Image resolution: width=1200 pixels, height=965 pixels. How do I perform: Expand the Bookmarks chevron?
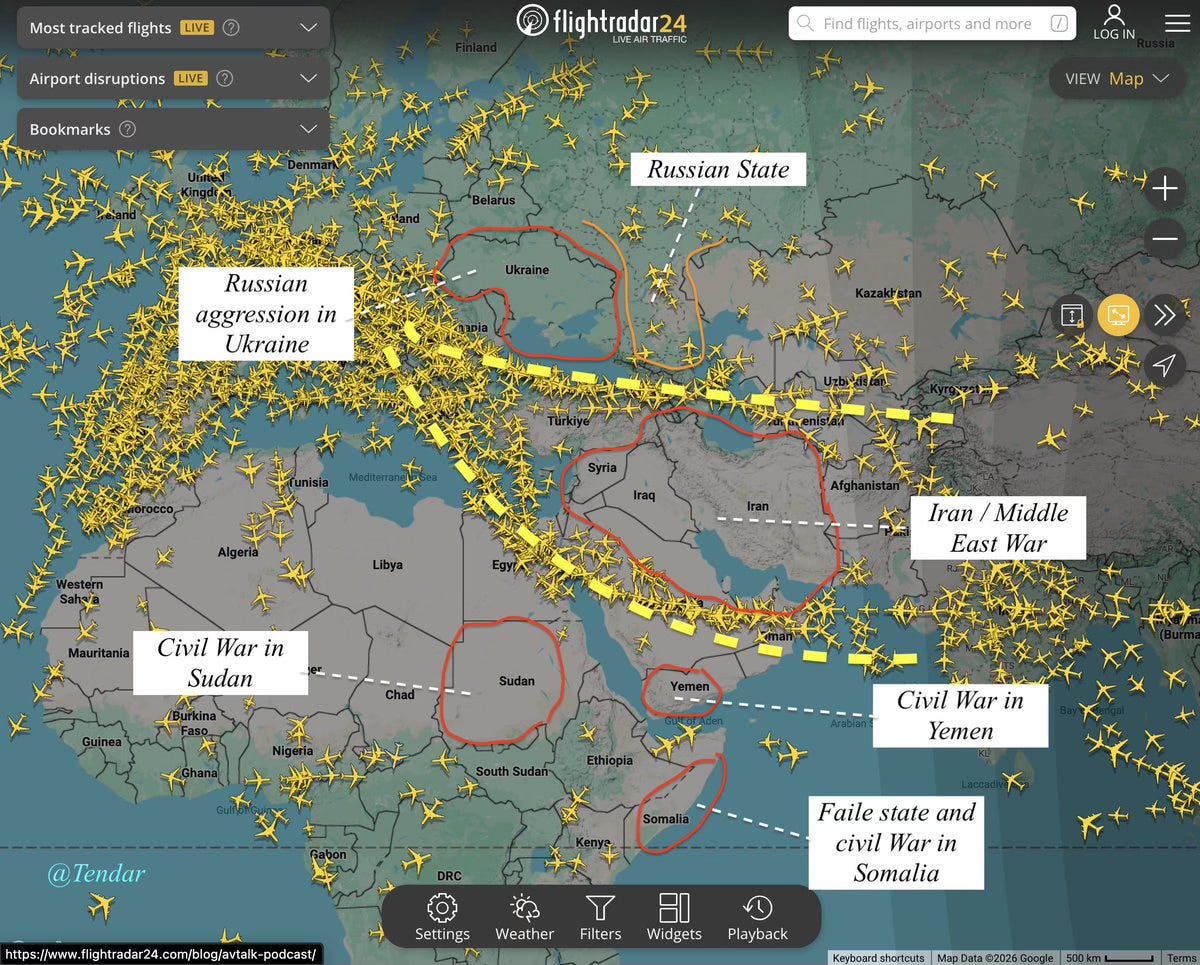[x=308, y=129]
